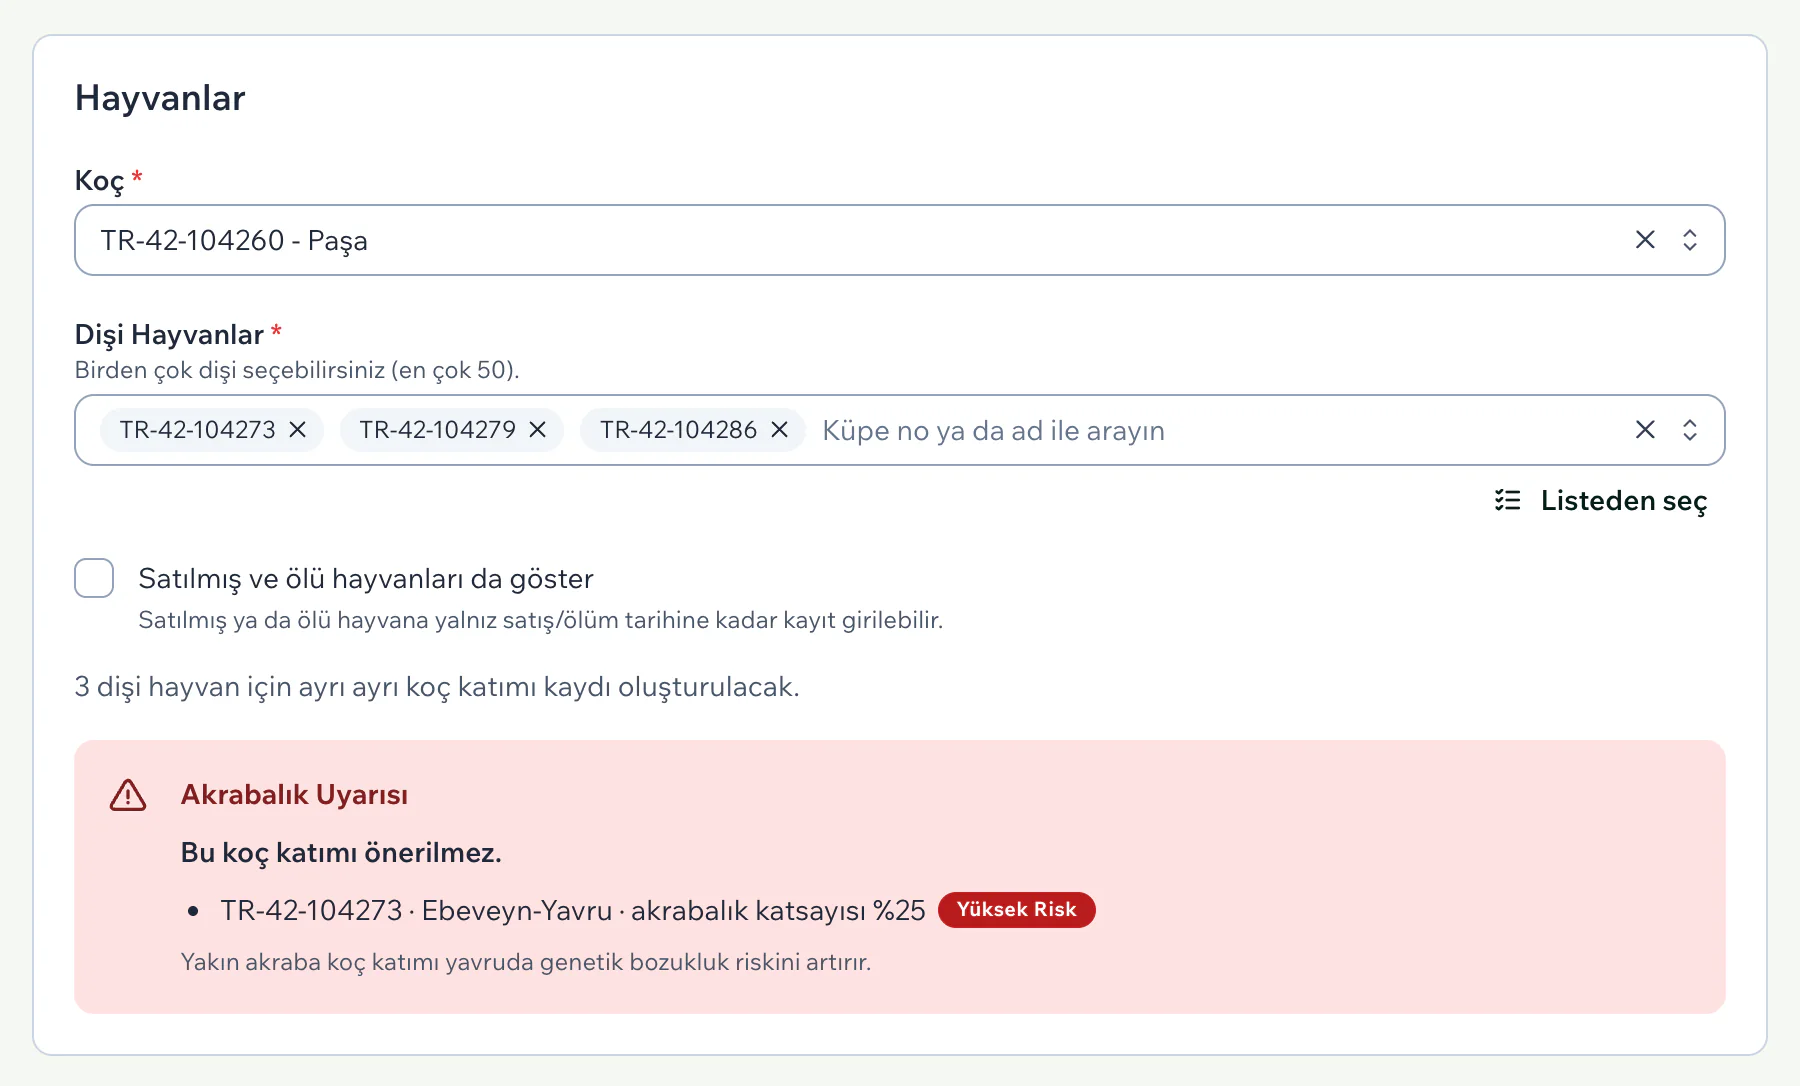Viewport: 1800px width, 1086px height.
Task: Click the Listeden seç button
Action: [x=1601, y=500]
